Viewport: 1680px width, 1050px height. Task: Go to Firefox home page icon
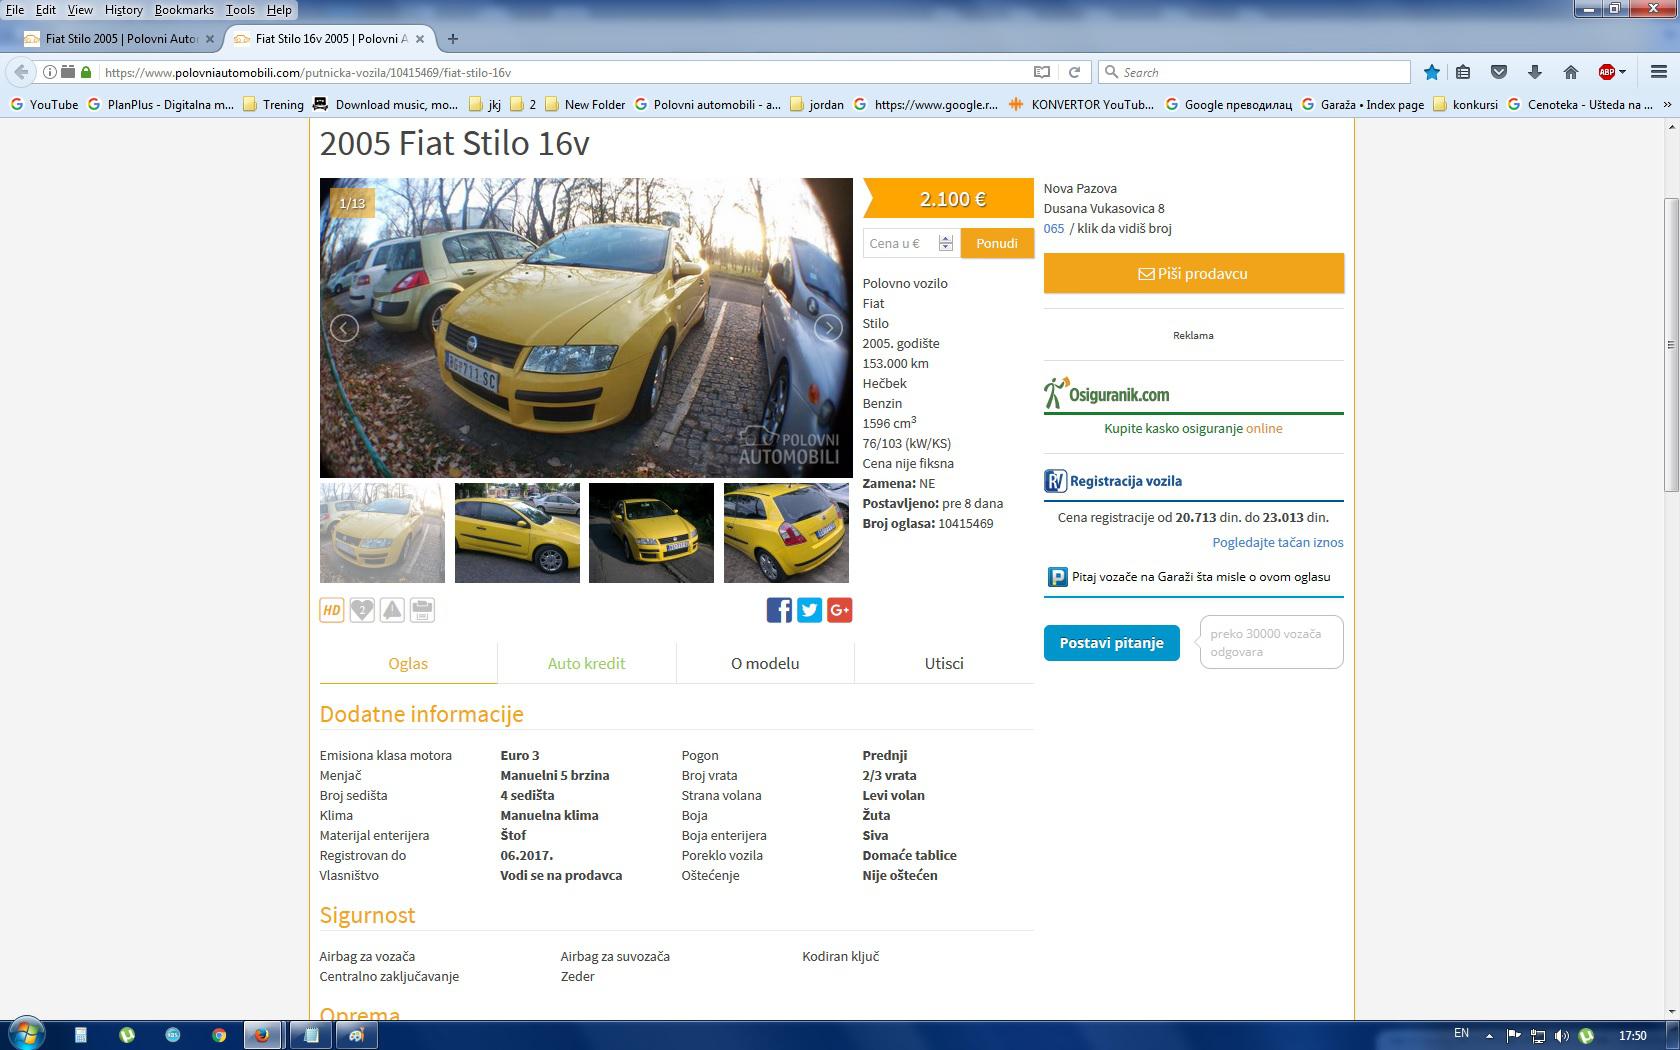pos(1571,72)
